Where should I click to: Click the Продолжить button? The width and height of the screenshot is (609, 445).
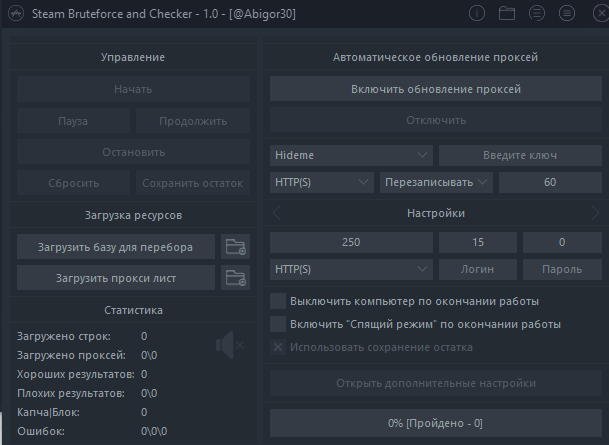[x=193, y=121]
